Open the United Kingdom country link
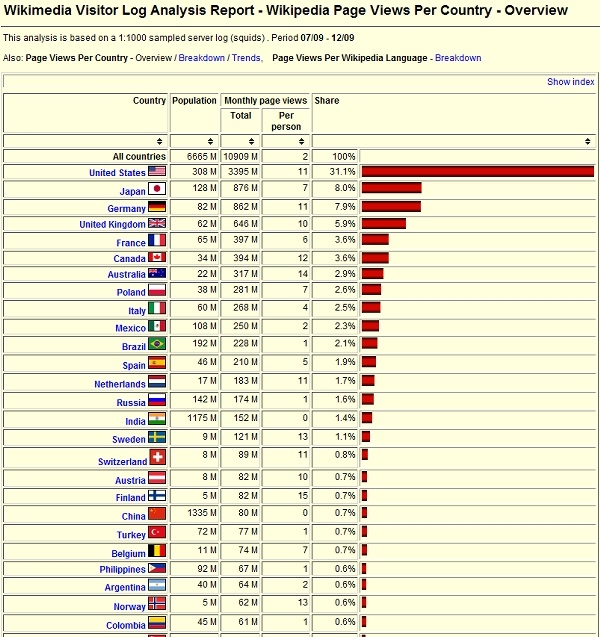600x637 pixels. (x=112, y=224)
